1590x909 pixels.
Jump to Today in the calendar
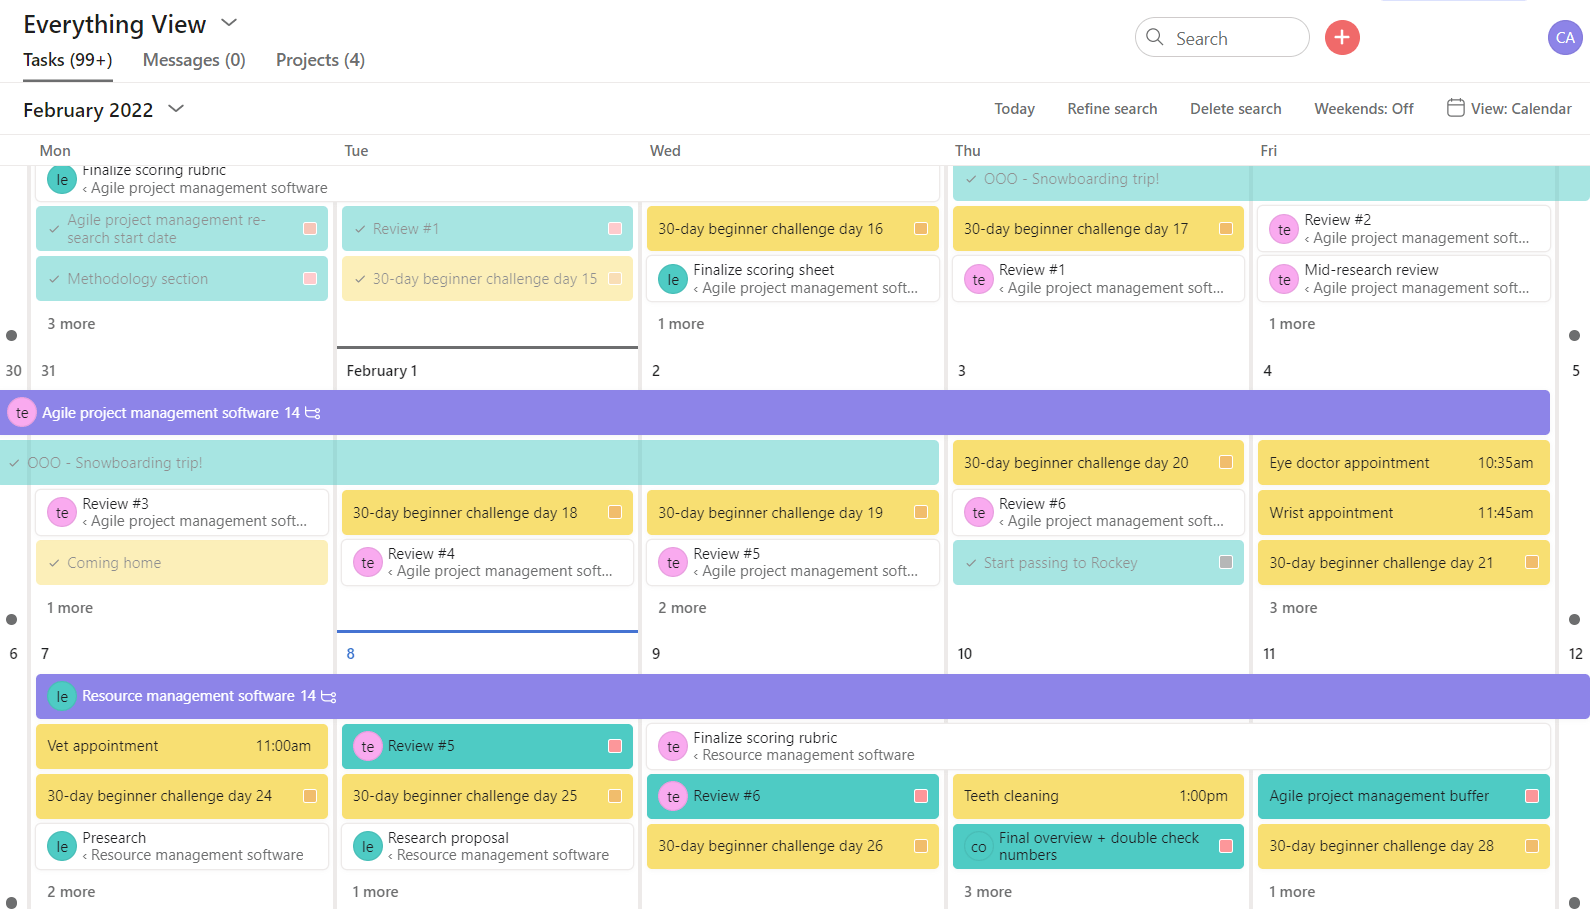[1014, 109]
